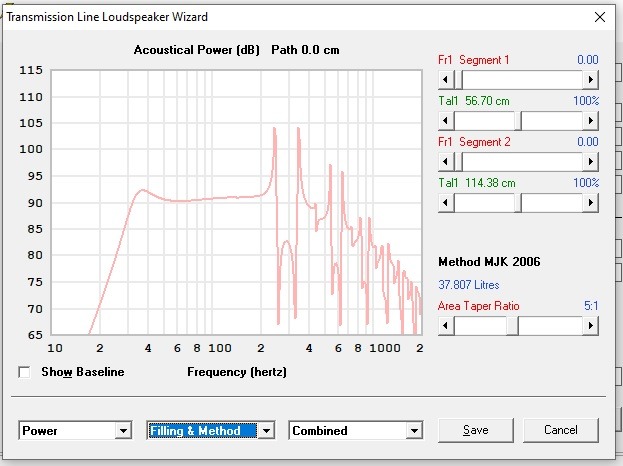This screenshot has height=466, width=623.
Task: Click the Tal1 114.38 cm label
Action: 477,183
